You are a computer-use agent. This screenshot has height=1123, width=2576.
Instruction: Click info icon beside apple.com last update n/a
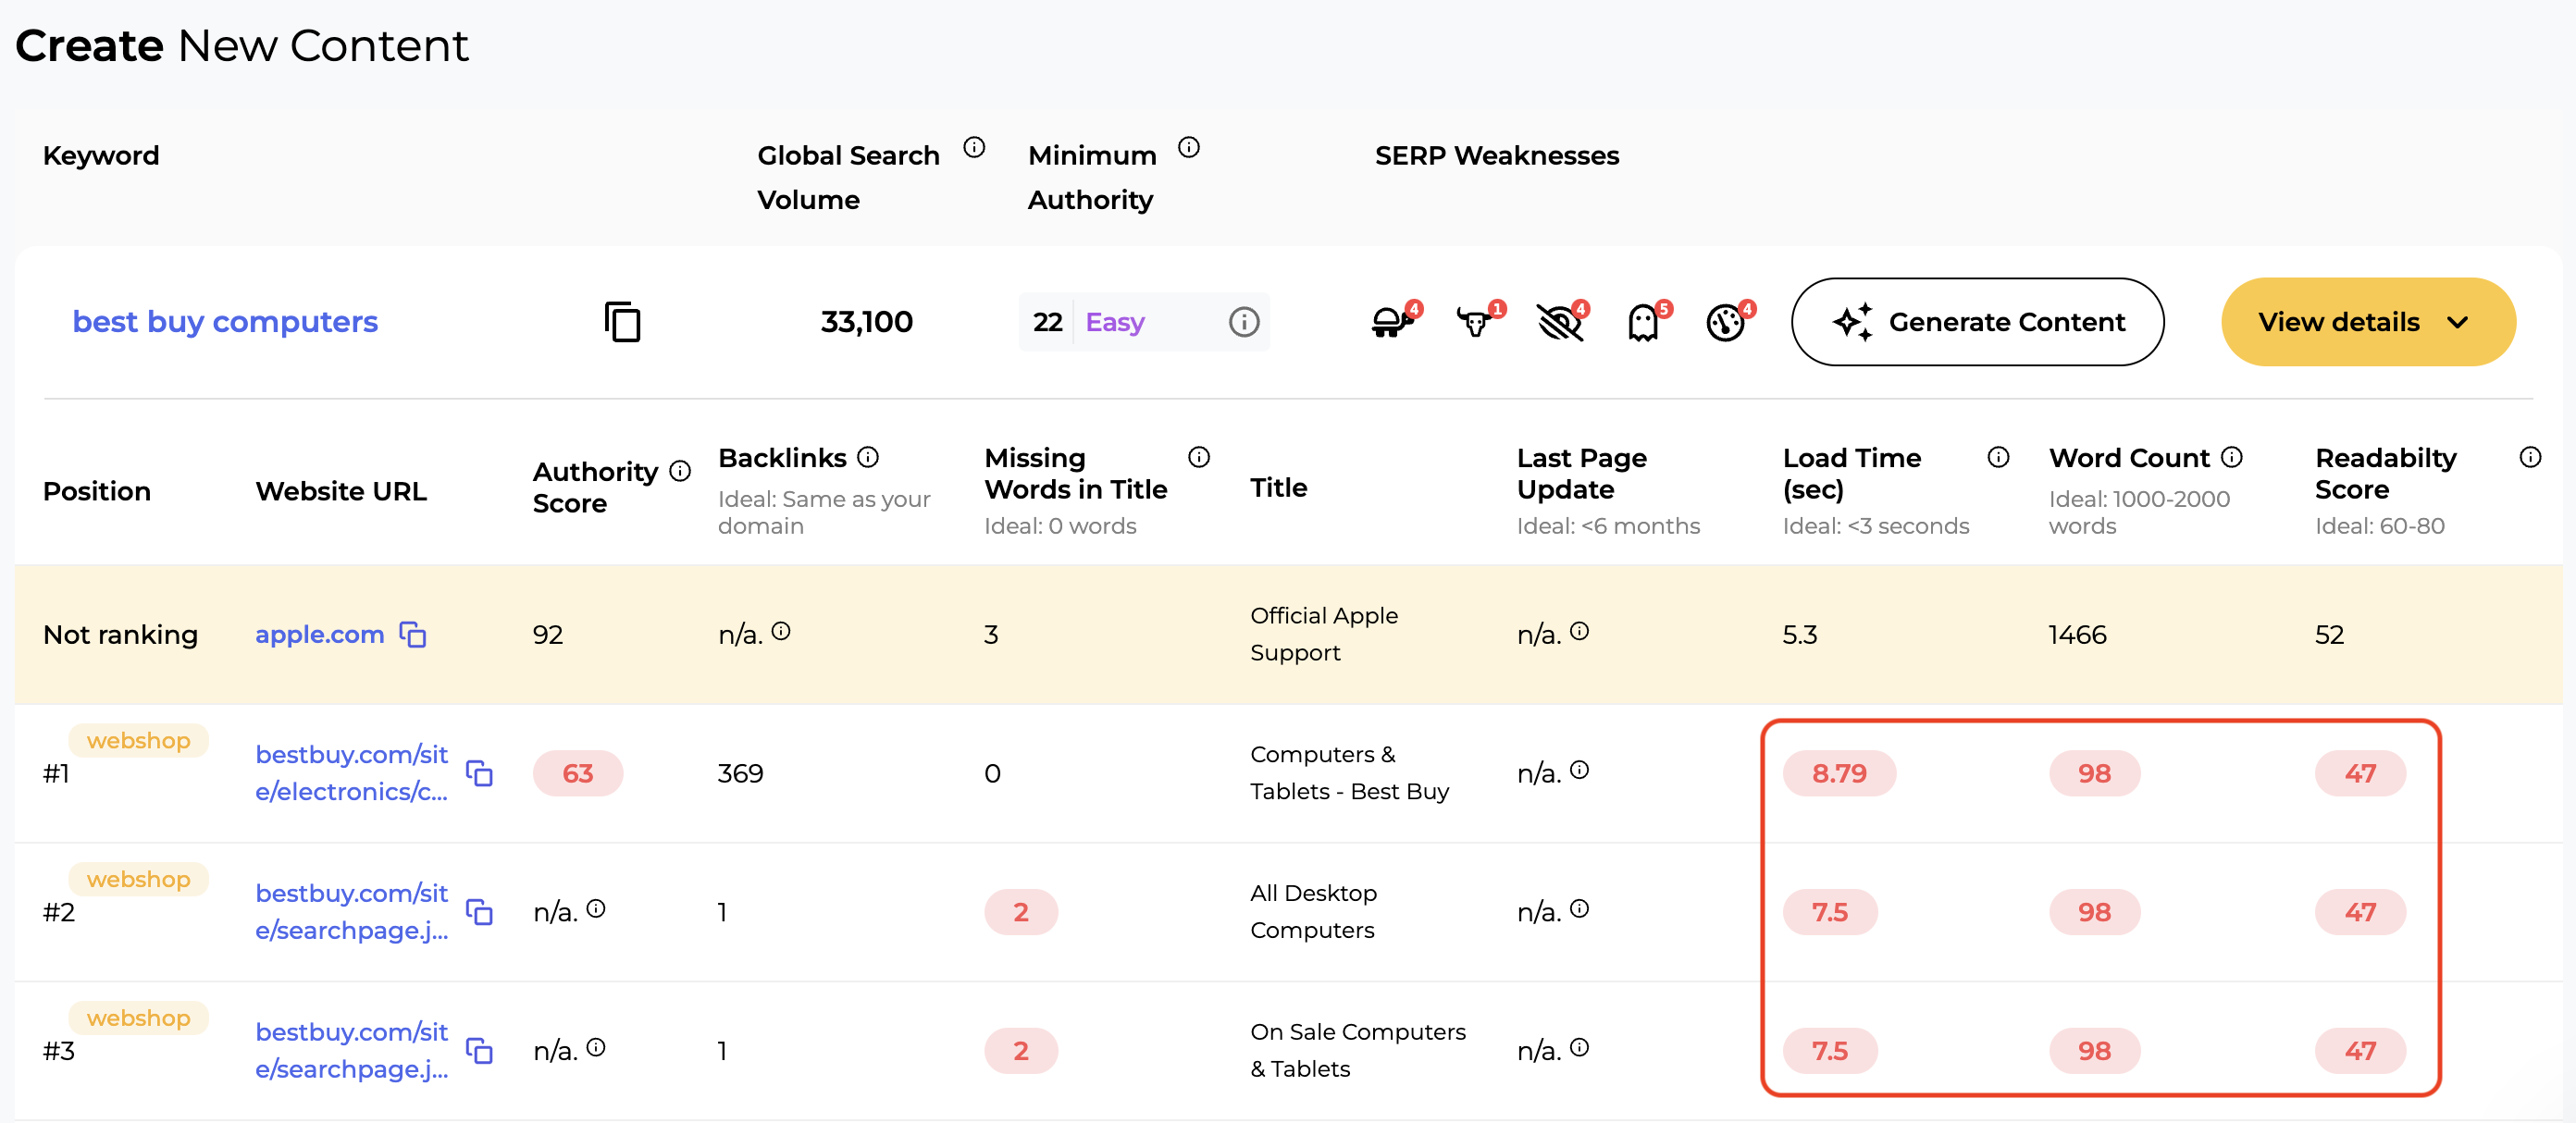click(x=1579, y=631)
